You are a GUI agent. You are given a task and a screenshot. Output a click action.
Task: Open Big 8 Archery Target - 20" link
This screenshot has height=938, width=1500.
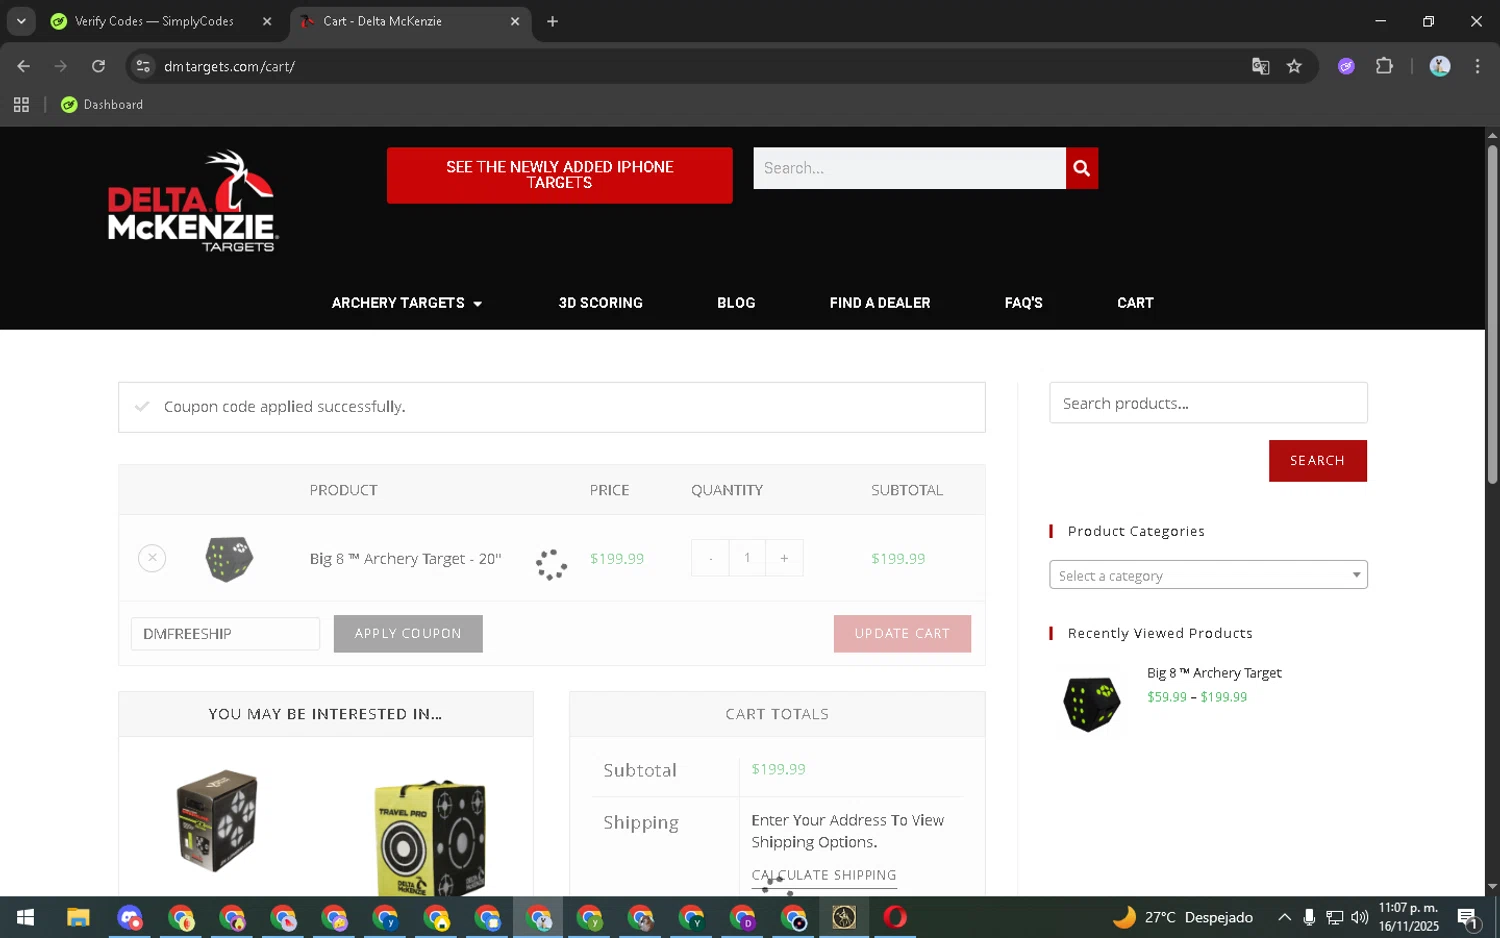[x=405, y=559]
